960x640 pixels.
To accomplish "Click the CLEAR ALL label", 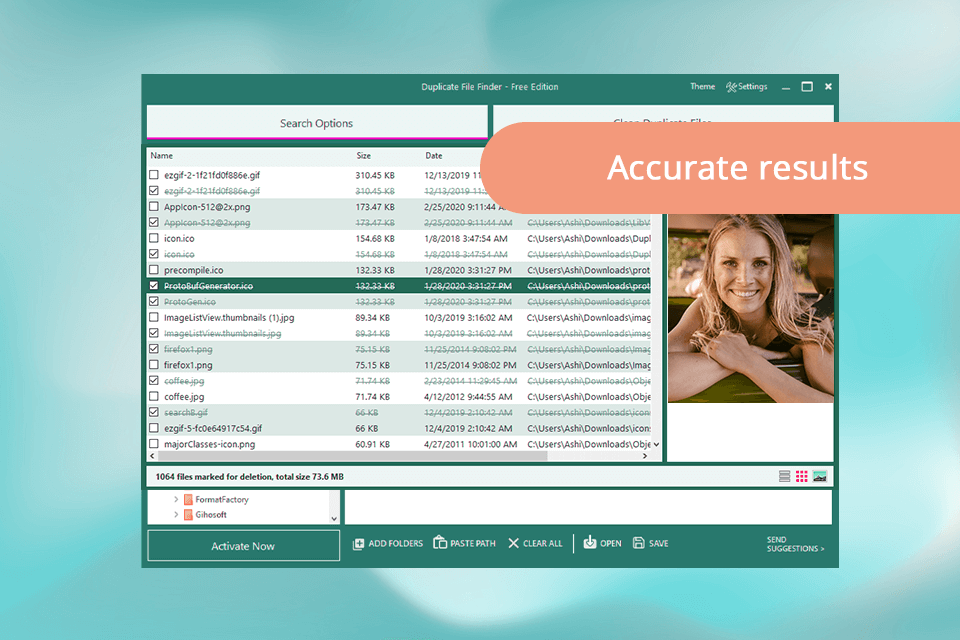I will [542, 544].
